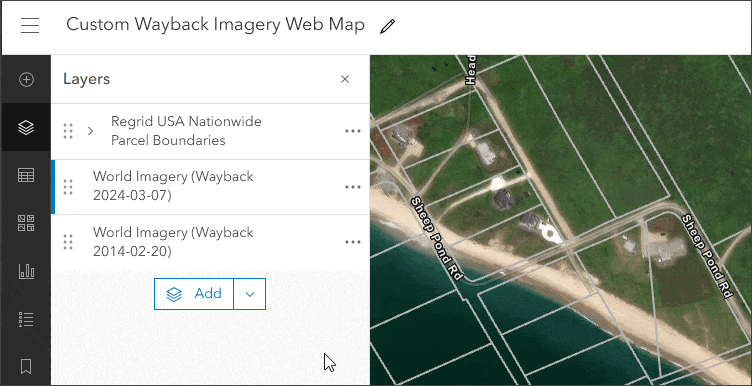Image resolution: width=752 pixels, height=386 pixels.
Task: Open the Add button dropdown arrow
Action: tap(250, 294)
